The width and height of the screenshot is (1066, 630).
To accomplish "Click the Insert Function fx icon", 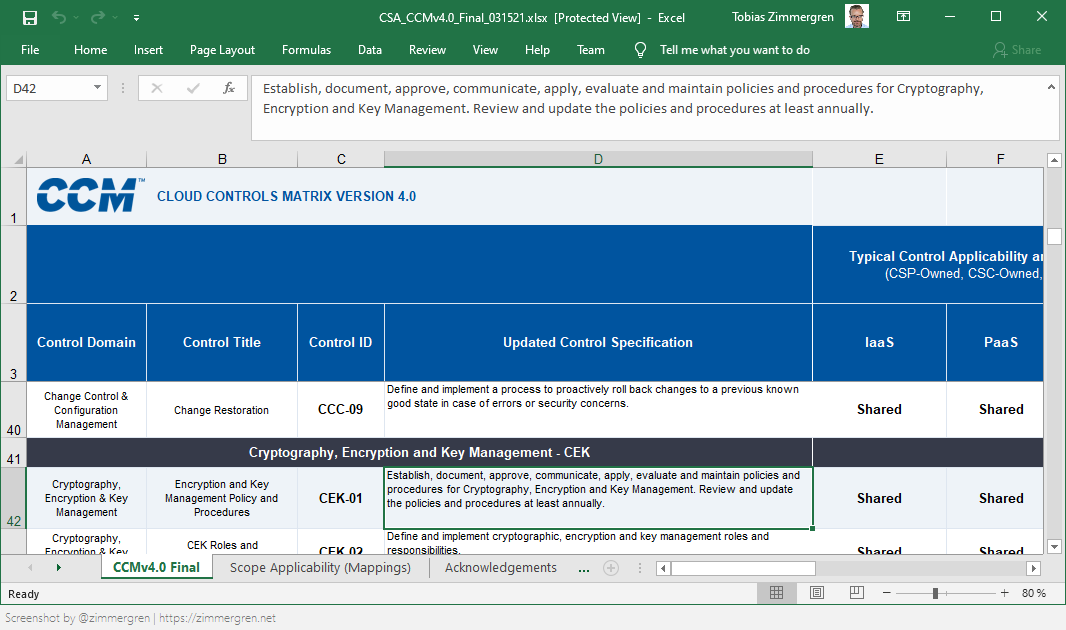I will pyautogui.click(x=229, y=88).
